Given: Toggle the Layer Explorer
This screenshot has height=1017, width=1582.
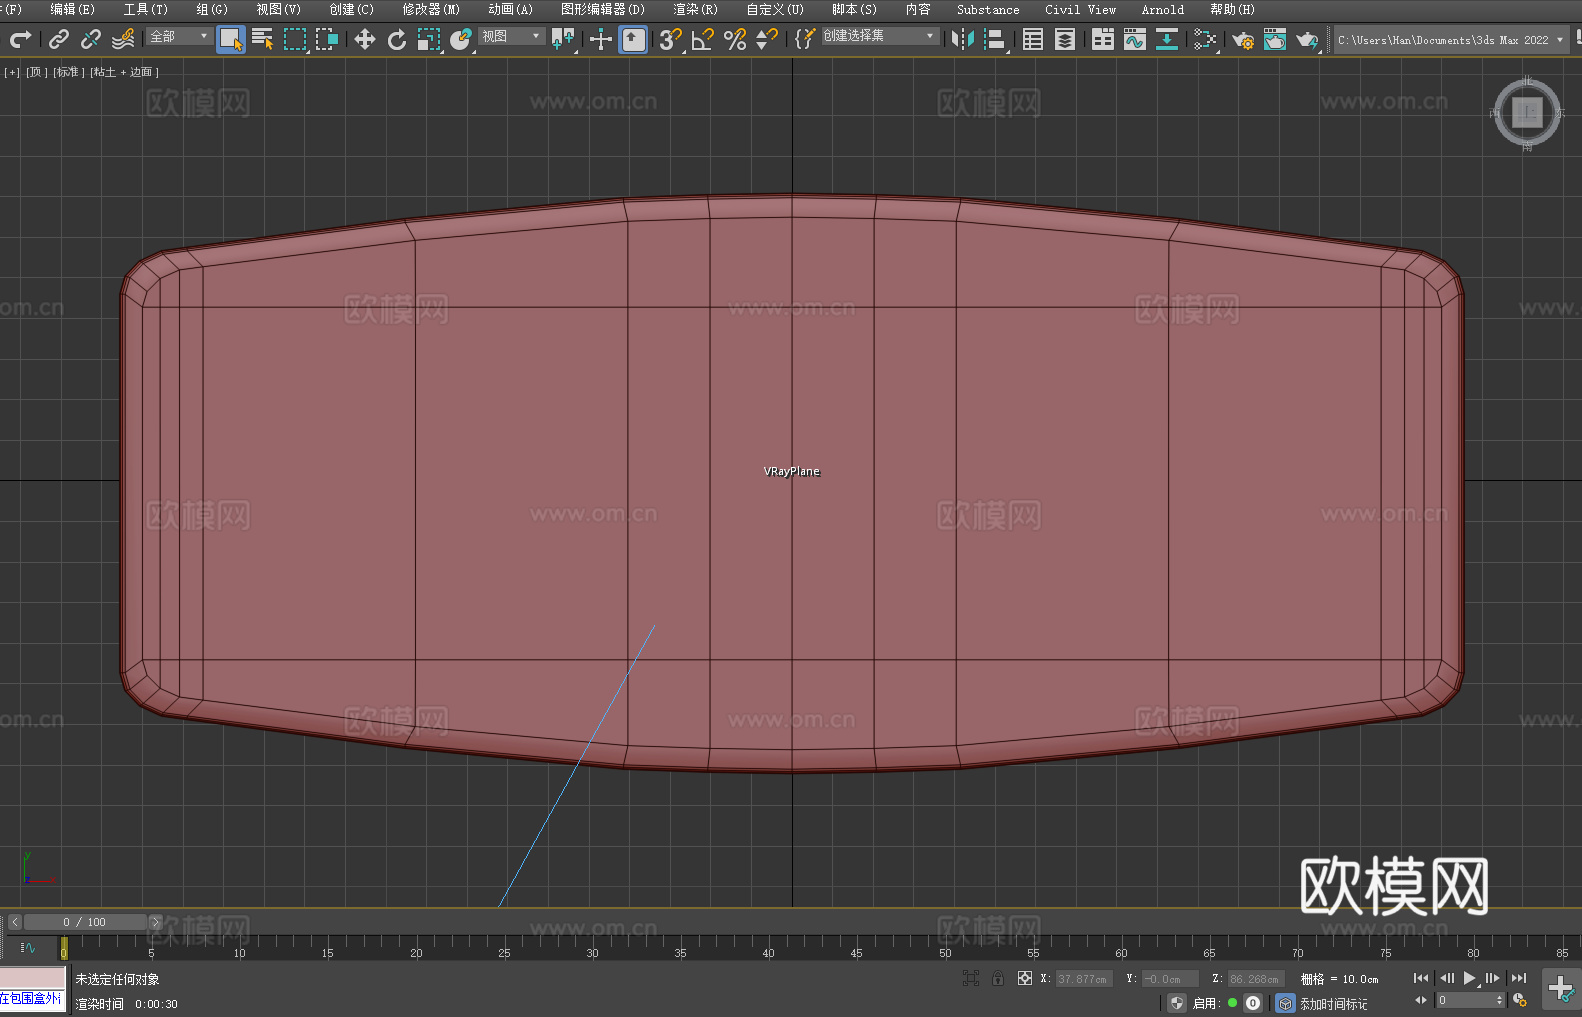Looking at the screenshot, I should pos(1065,39).
